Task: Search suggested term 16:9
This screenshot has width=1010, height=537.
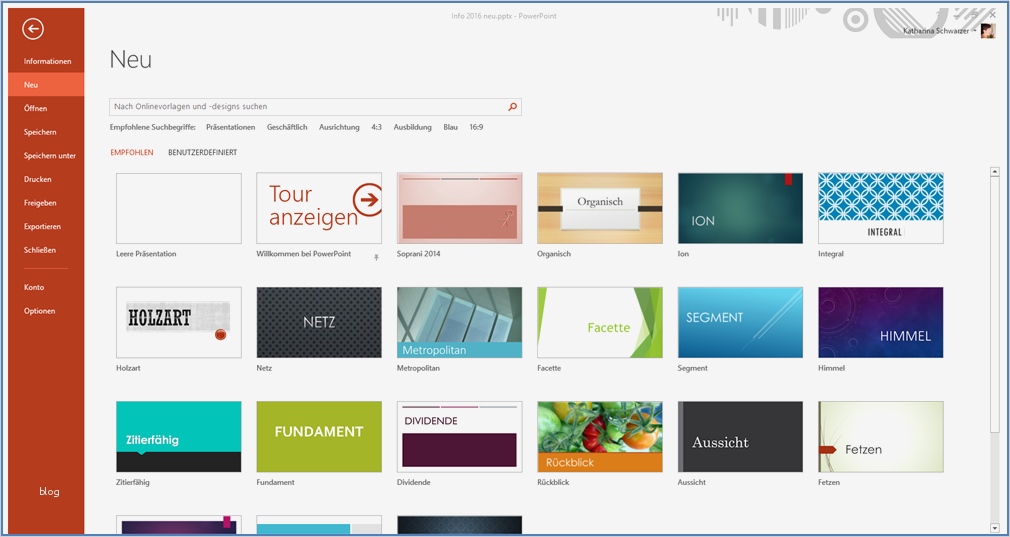Action: 476,127
